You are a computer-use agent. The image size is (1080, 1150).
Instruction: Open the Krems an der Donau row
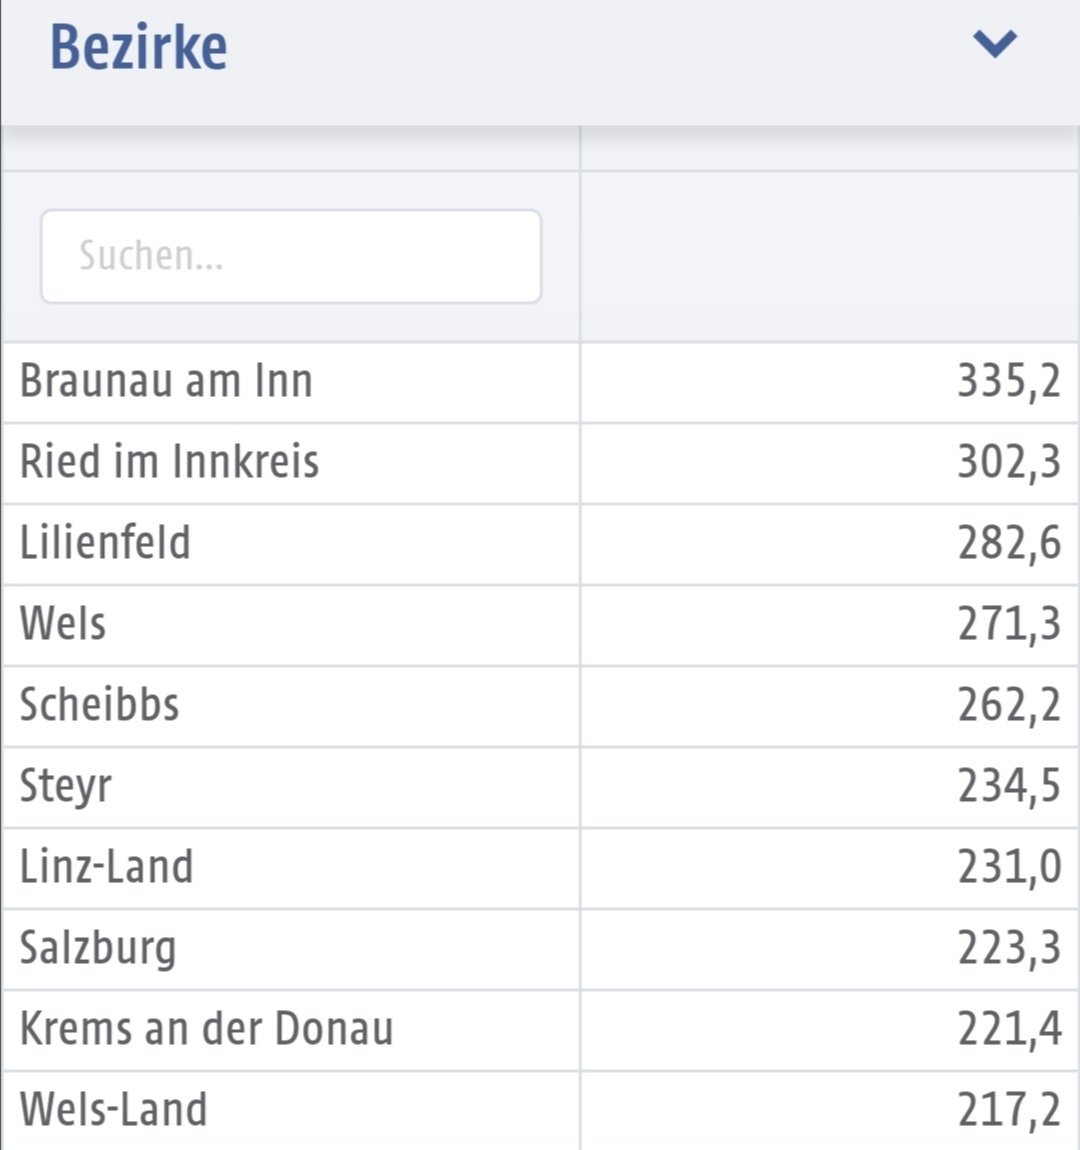coord(540,1030)
